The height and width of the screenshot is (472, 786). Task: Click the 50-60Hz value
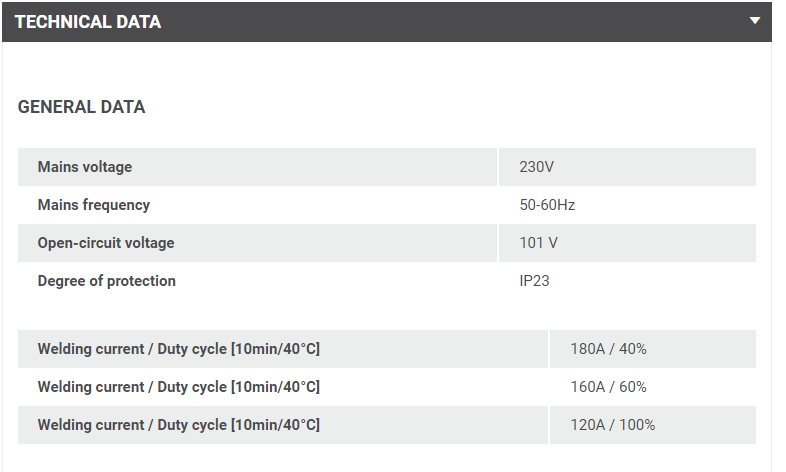click(x=547, y=205)
